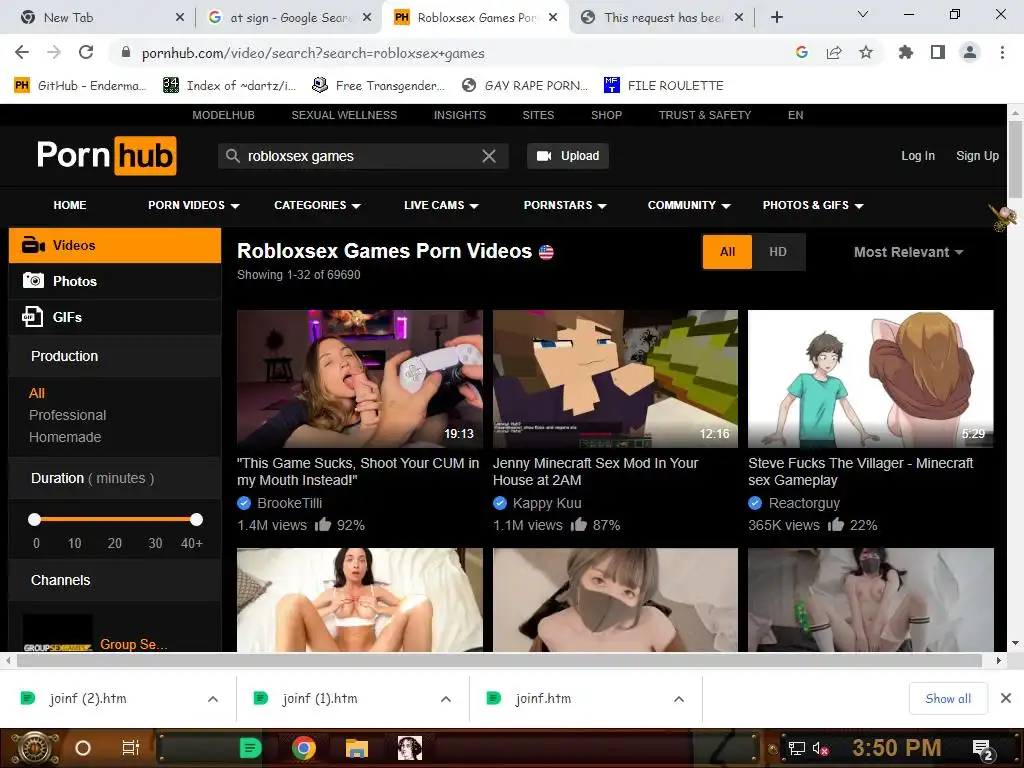View site information via the lock icon
The width and height of the screenshot is (1024, 768).
click(126, 53)
